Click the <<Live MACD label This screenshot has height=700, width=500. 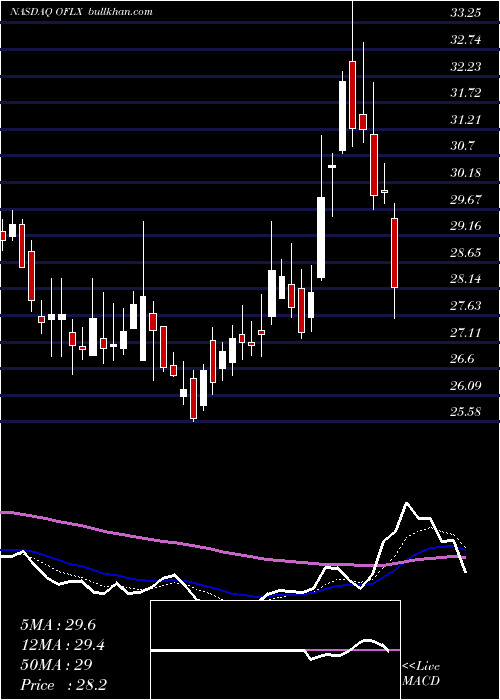pyautogui.click(x=421, y=674)
